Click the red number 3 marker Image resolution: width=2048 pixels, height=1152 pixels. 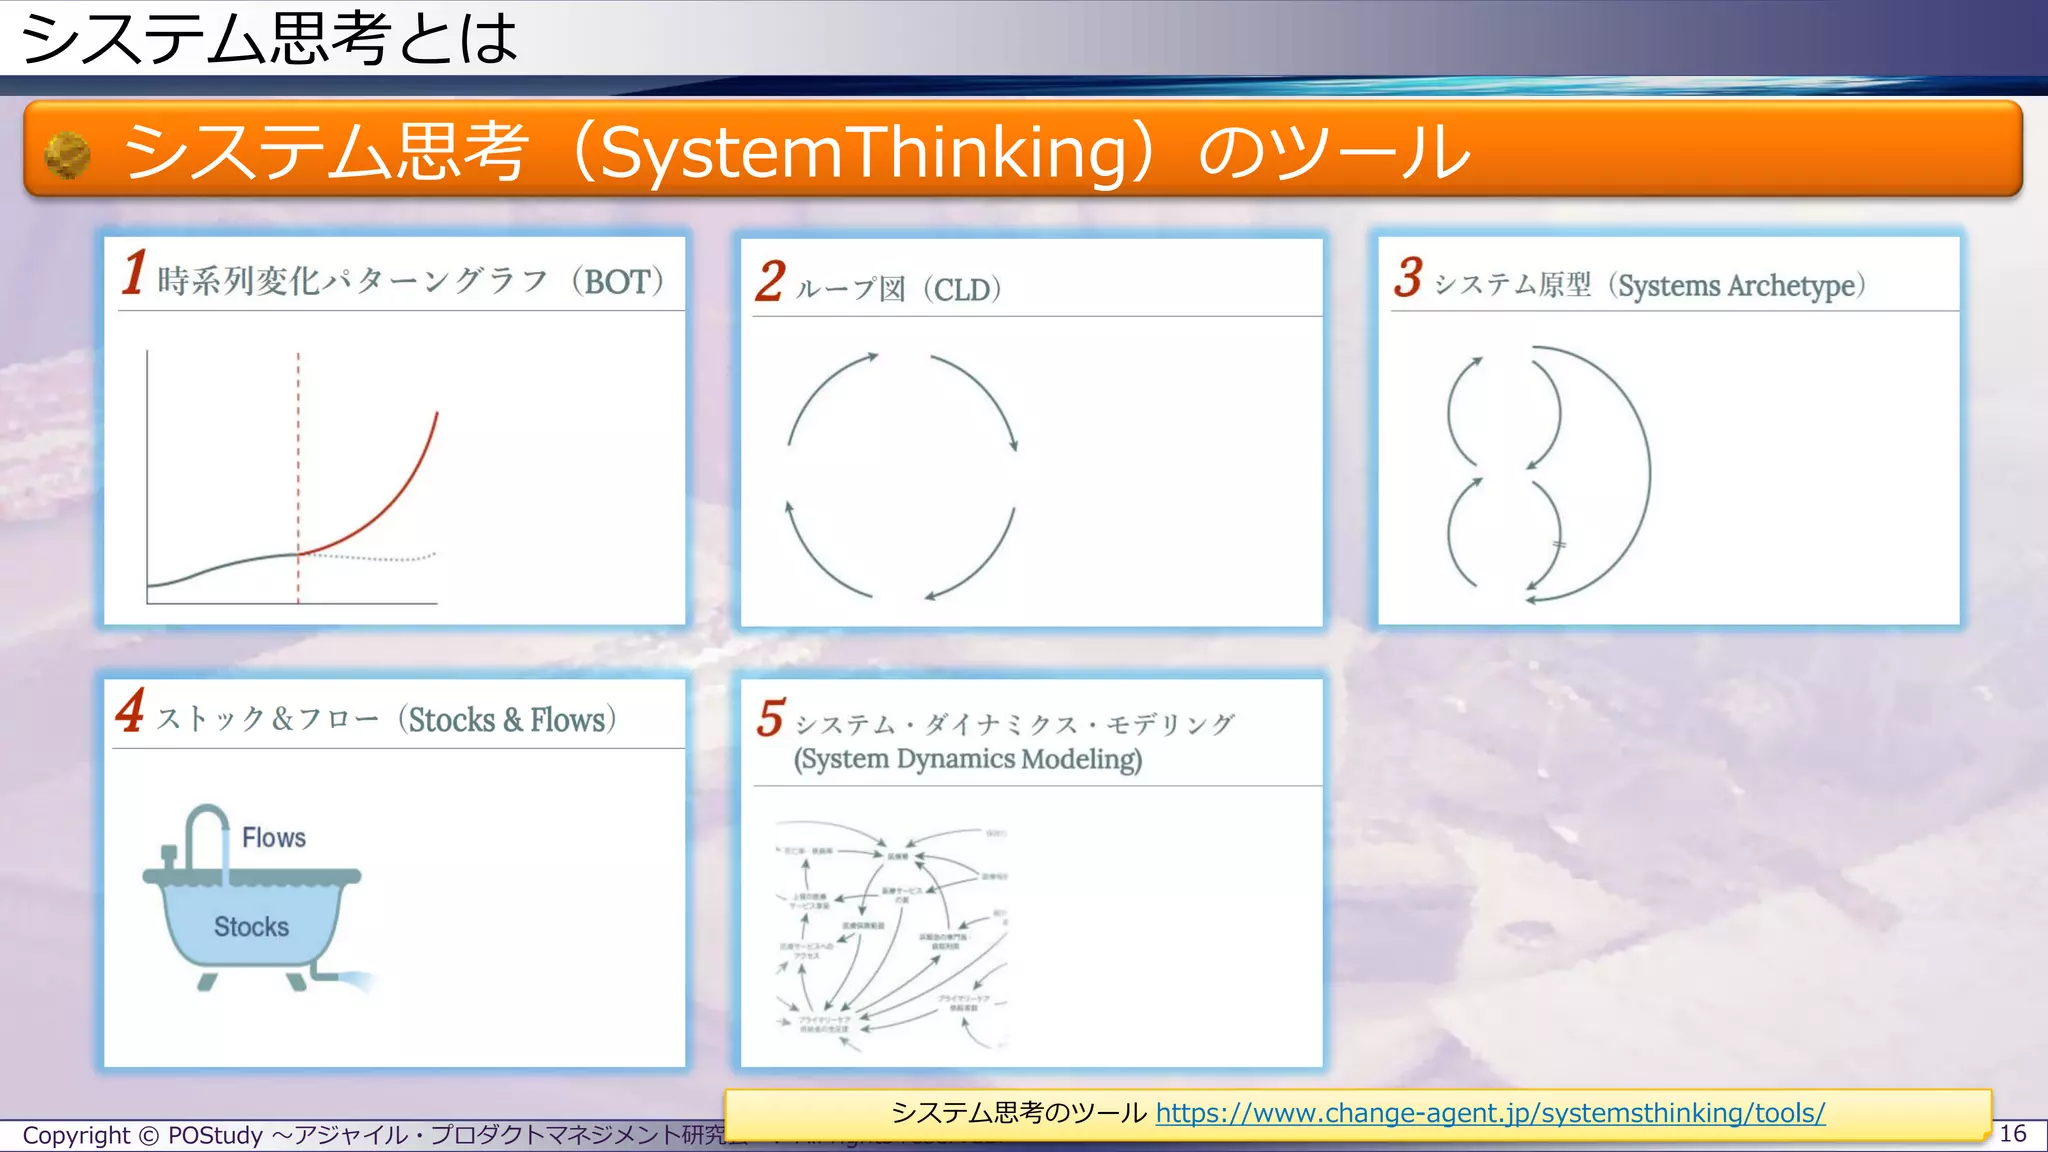1408,276
